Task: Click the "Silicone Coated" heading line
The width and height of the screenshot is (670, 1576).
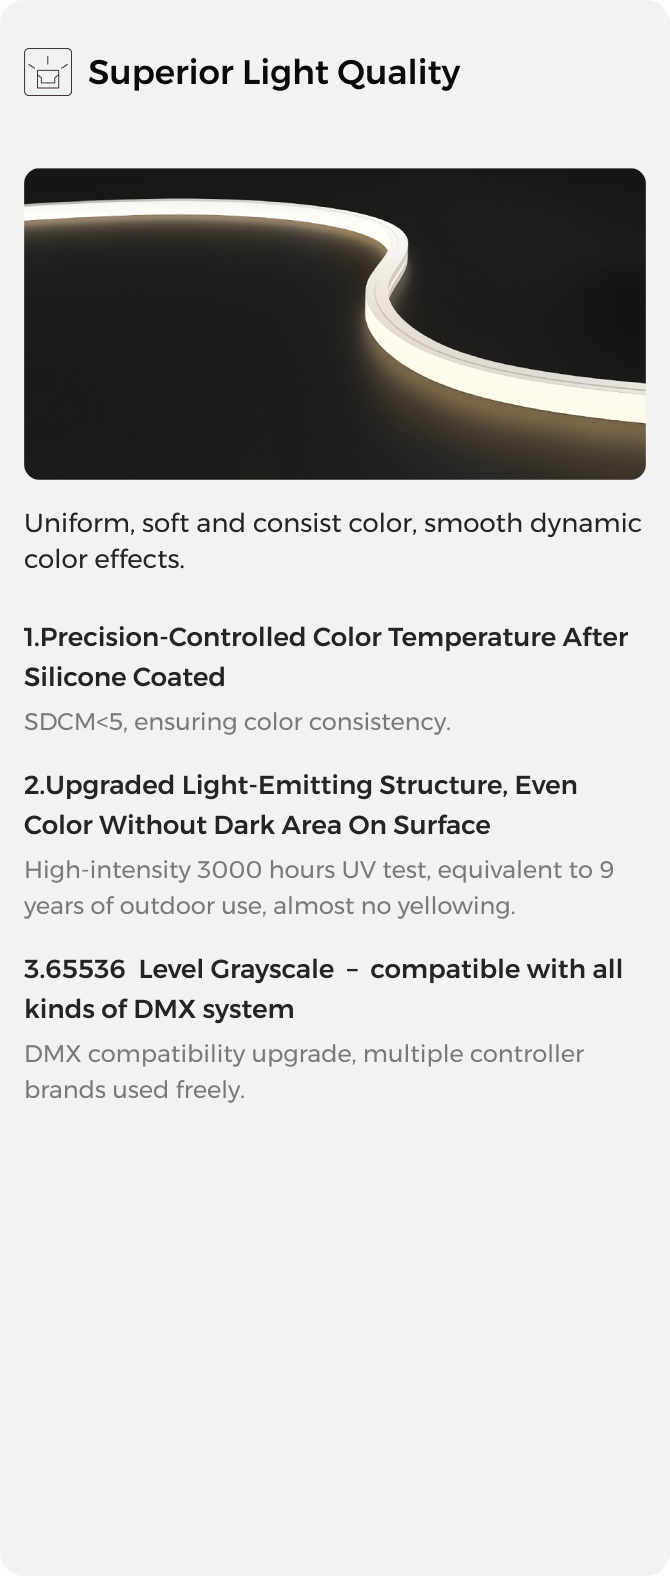Action: coord(124,677)
